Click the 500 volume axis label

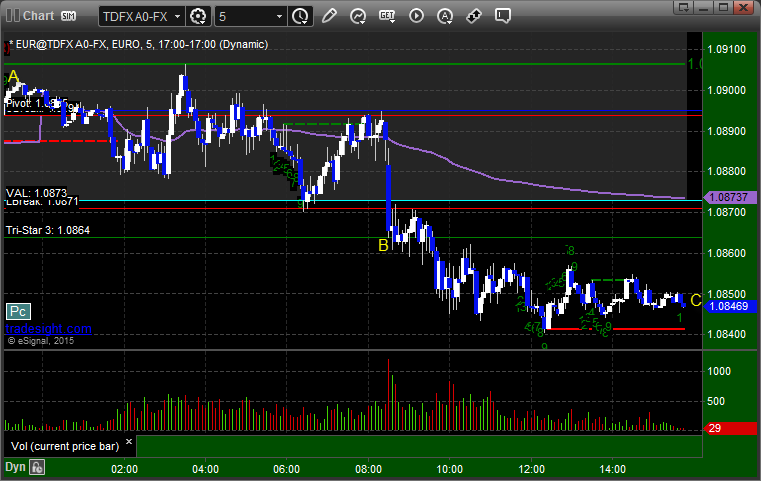tap(716, 401)
